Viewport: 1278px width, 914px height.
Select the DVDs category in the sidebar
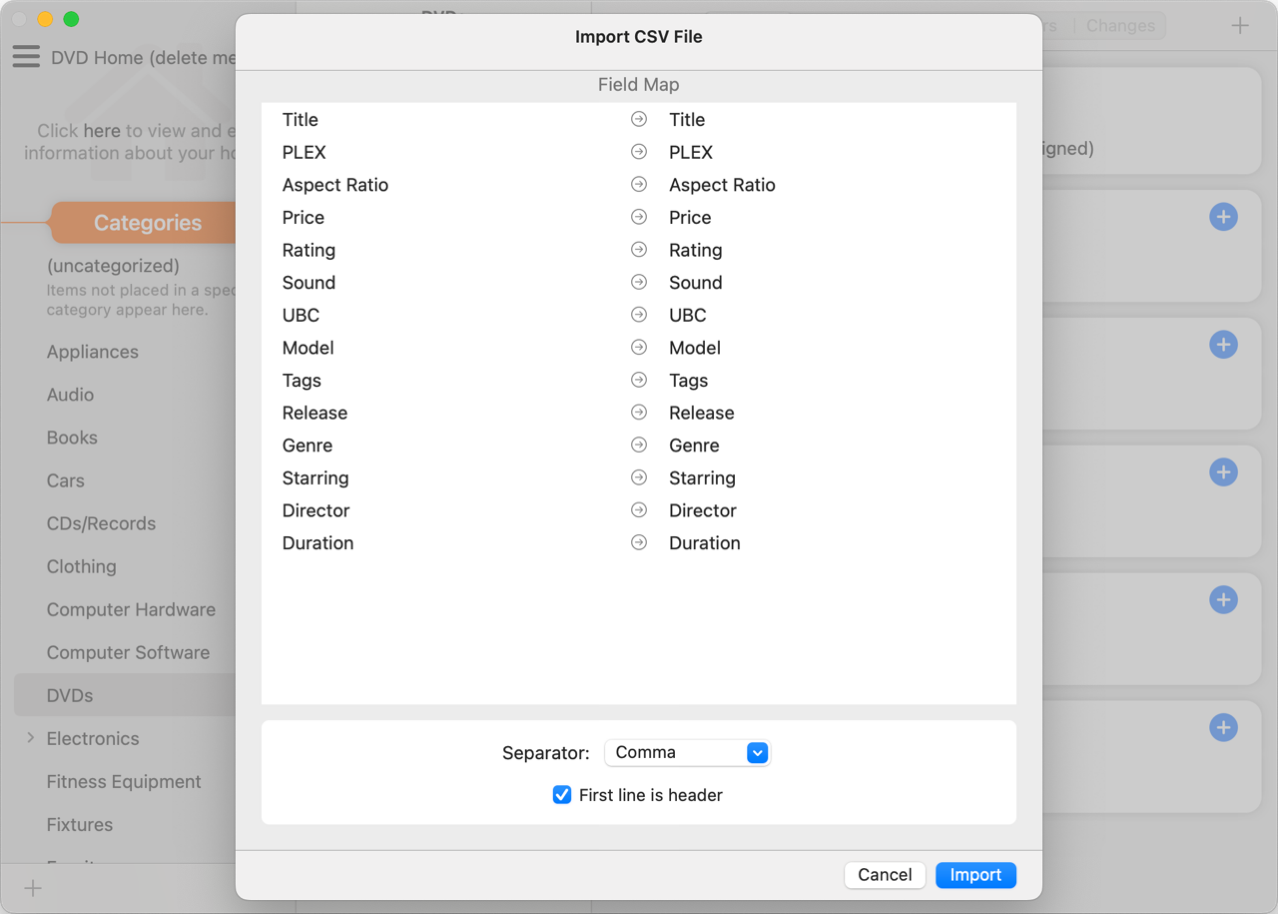coord(70,695)
